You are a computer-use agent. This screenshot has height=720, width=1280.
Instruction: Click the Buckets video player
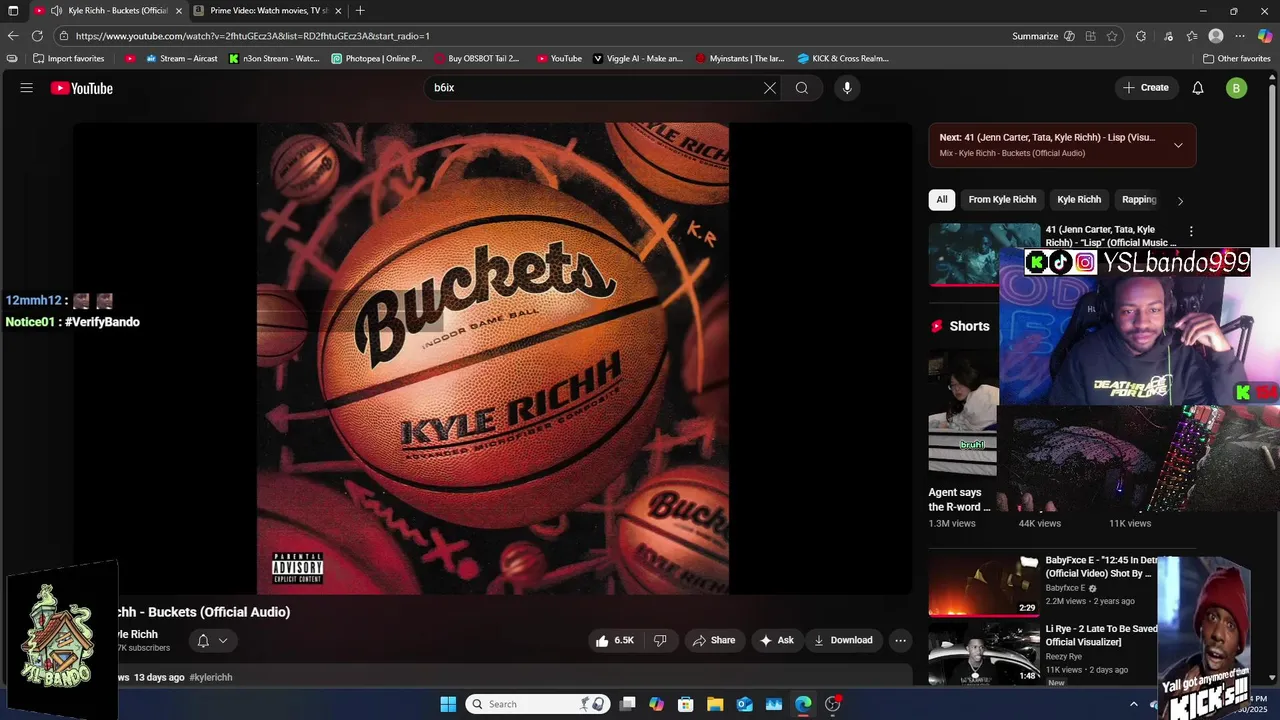pyautogui.click(x=492, y=358)
